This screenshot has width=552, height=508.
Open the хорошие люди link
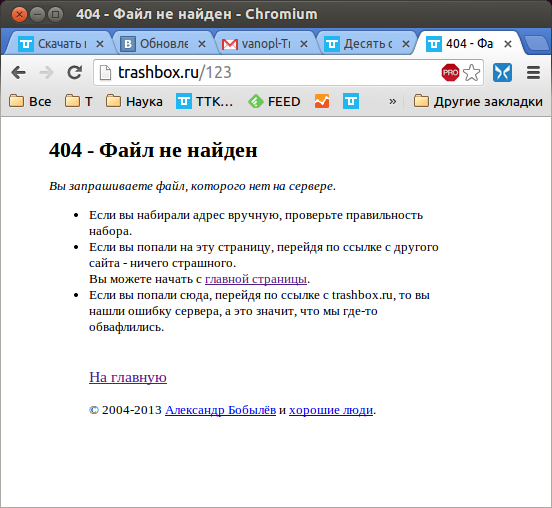coord(331,410)
